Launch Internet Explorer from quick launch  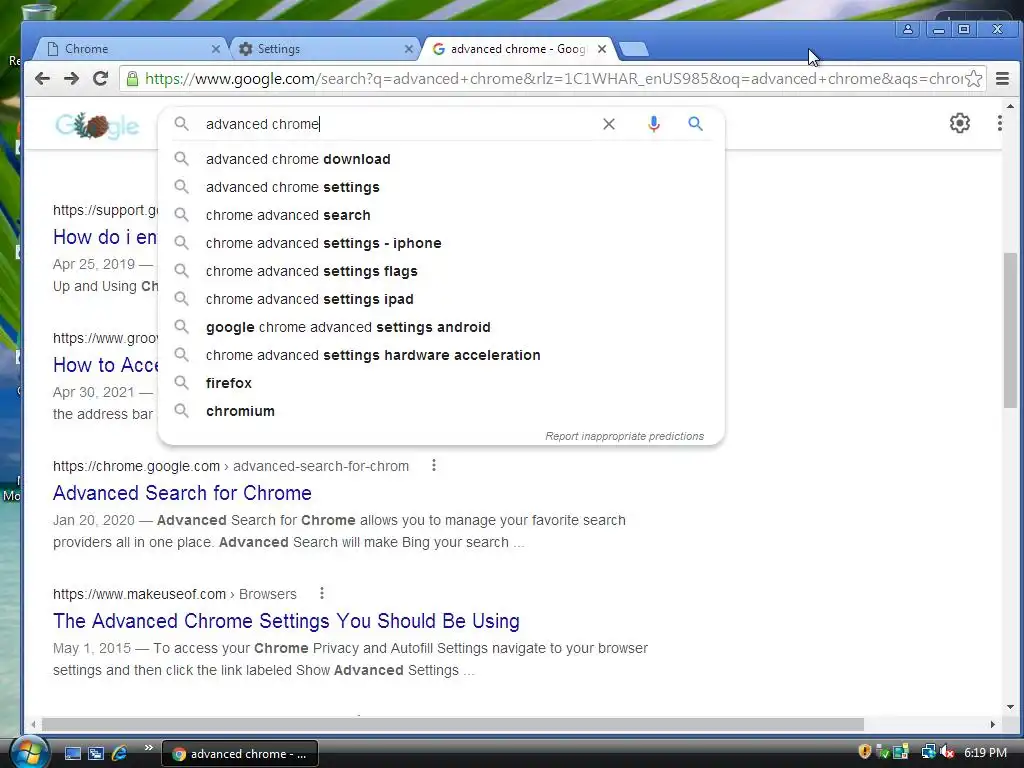(x=120, y=754)
